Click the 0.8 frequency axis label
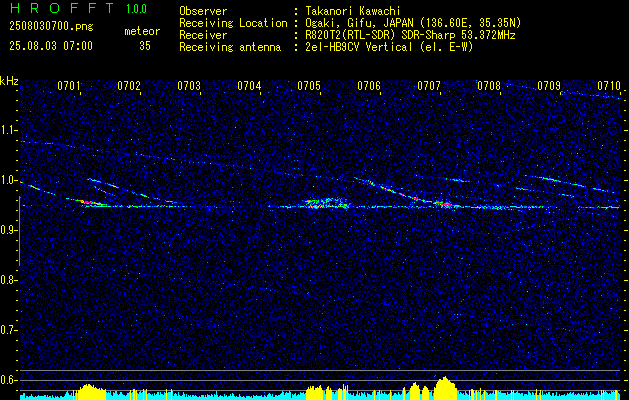Image resolution: width=629 pixels, height=400 pixels. tap(7, 280)
